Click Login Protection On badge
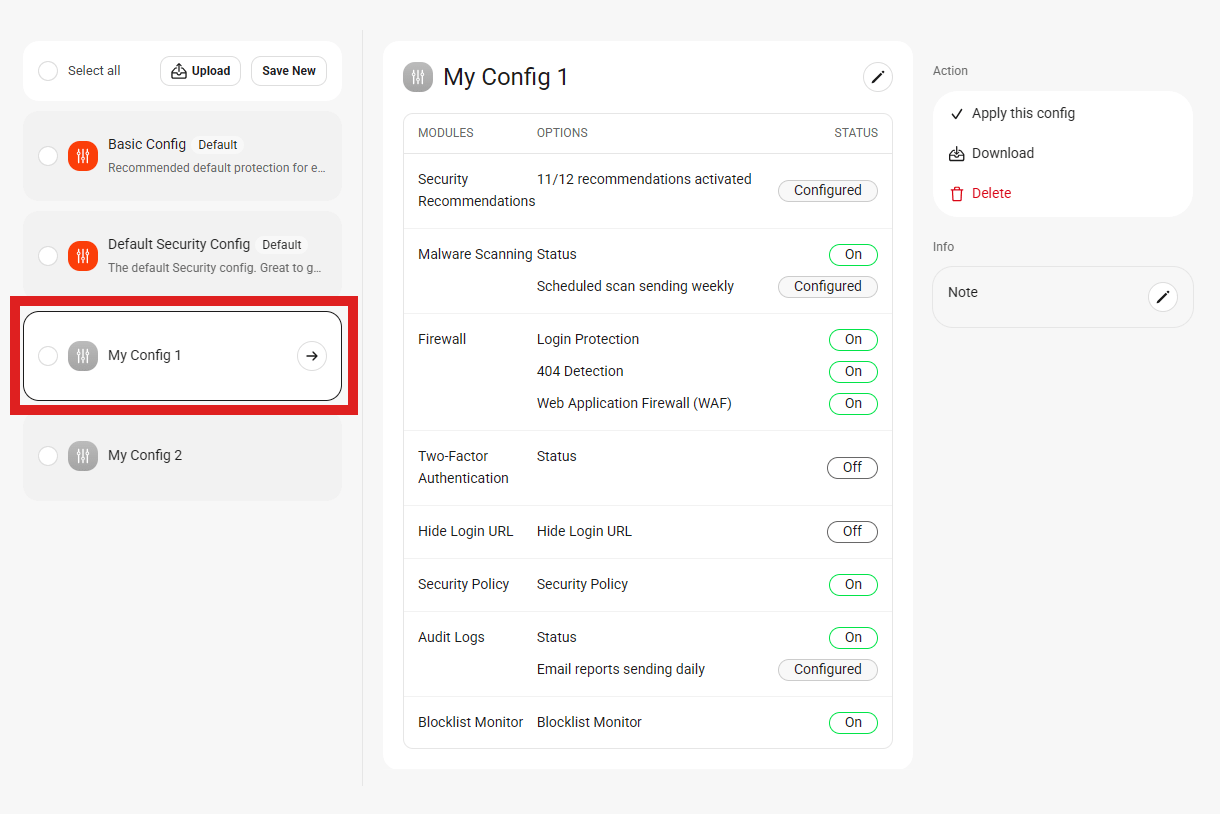1220x814 pixels. pos(853,340)
